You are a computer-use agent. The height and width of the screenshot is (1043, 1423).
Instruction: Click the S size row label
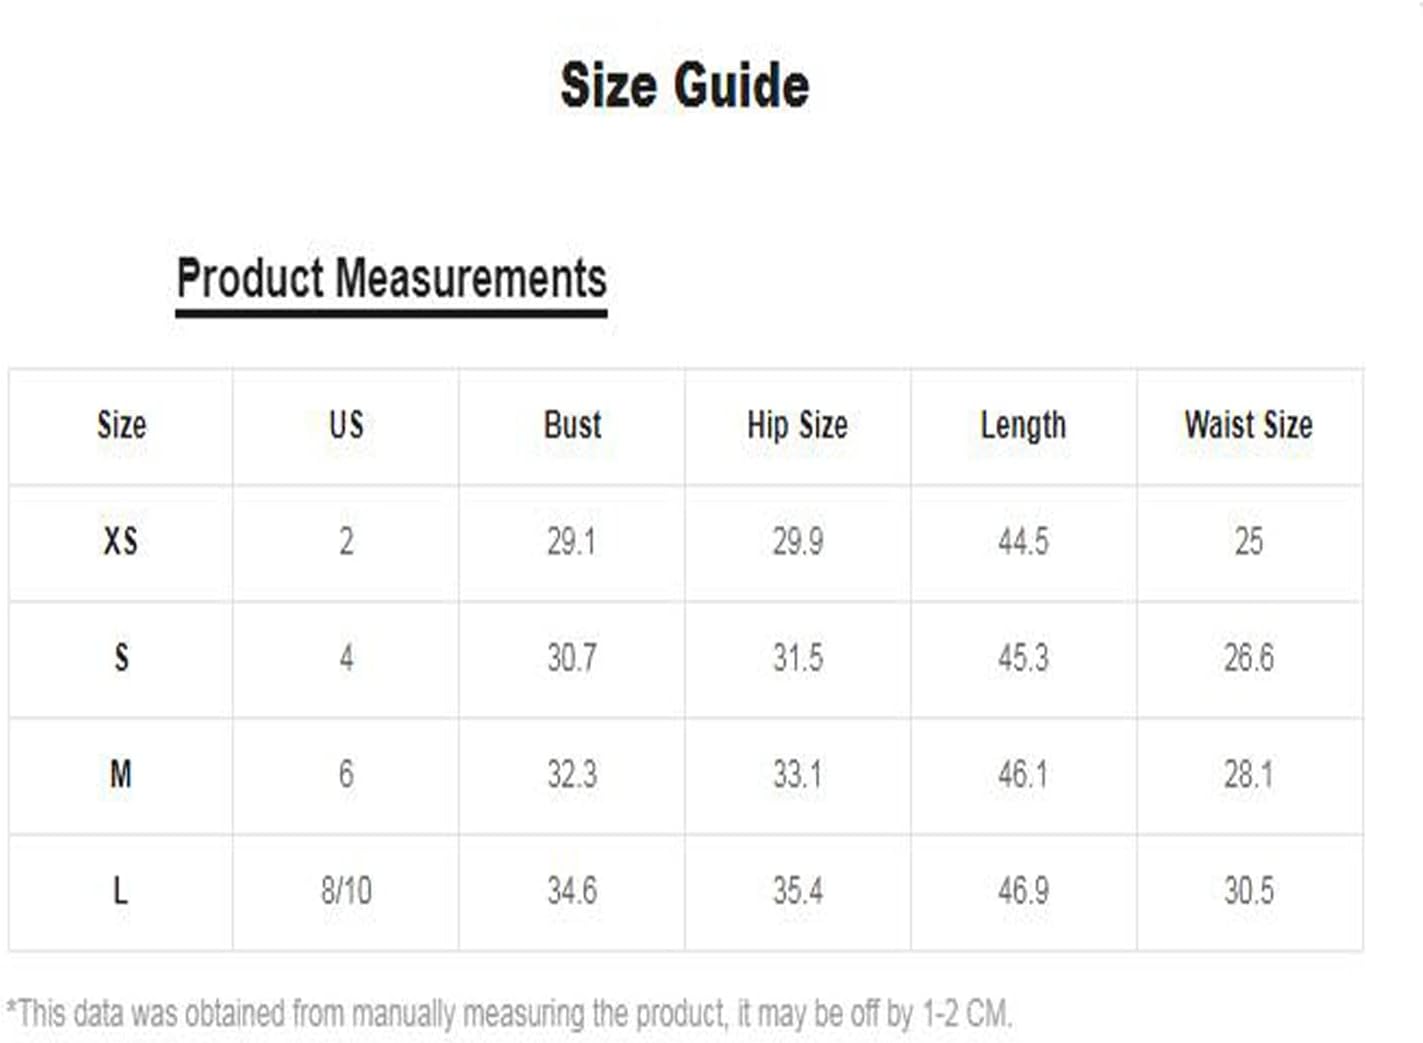click(121, 658)
